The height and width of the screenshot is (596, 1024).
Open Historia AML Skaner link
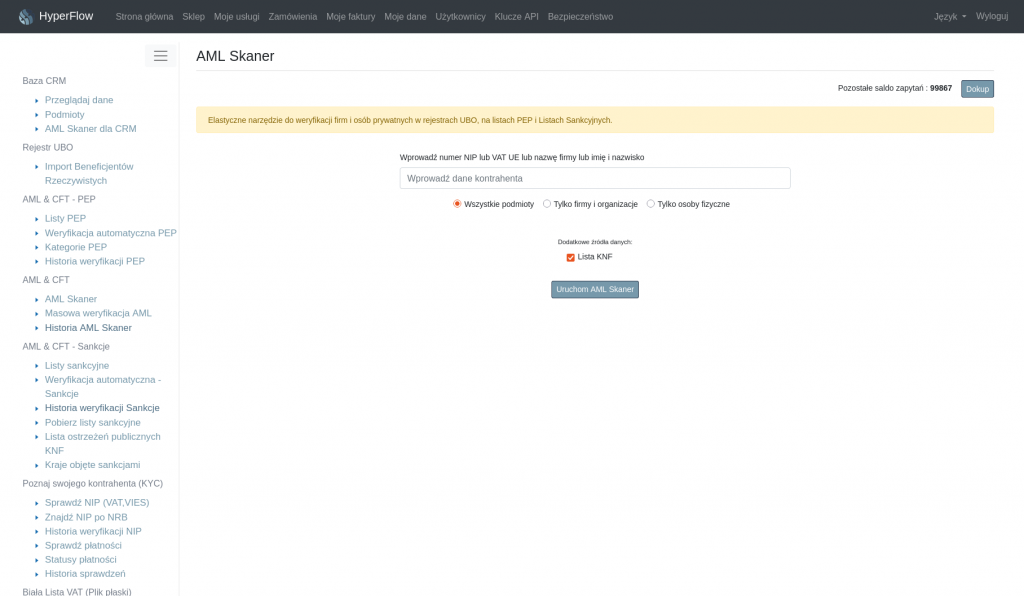coord(88,328)
